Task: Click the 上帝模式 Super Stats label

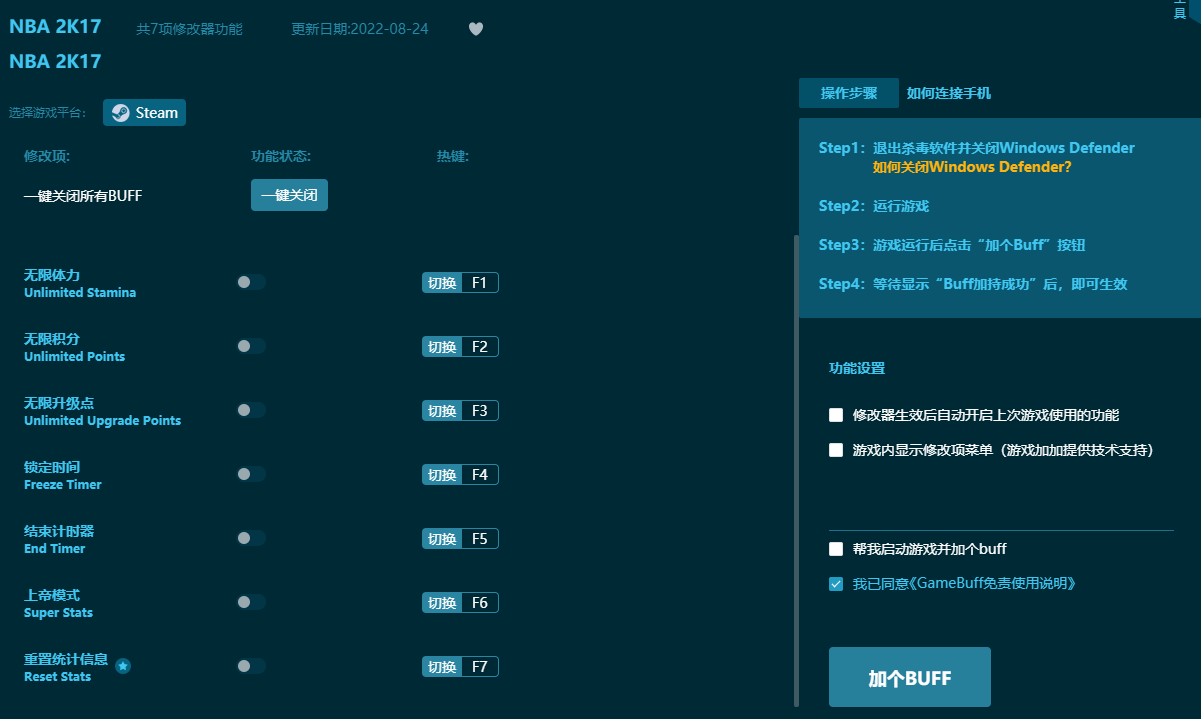Action: 58,603
